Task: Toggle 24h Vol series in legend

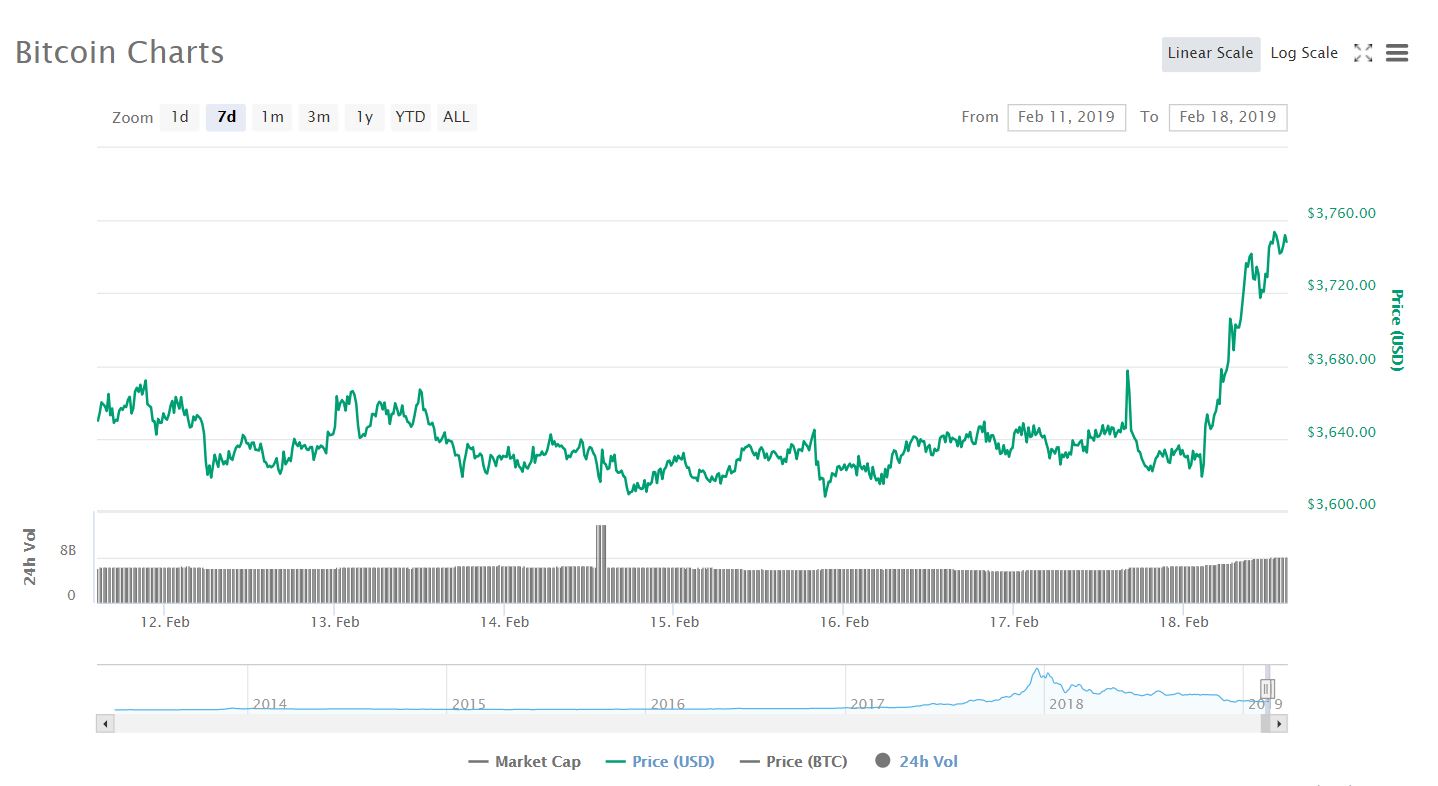Action: [x=917, y=762]
